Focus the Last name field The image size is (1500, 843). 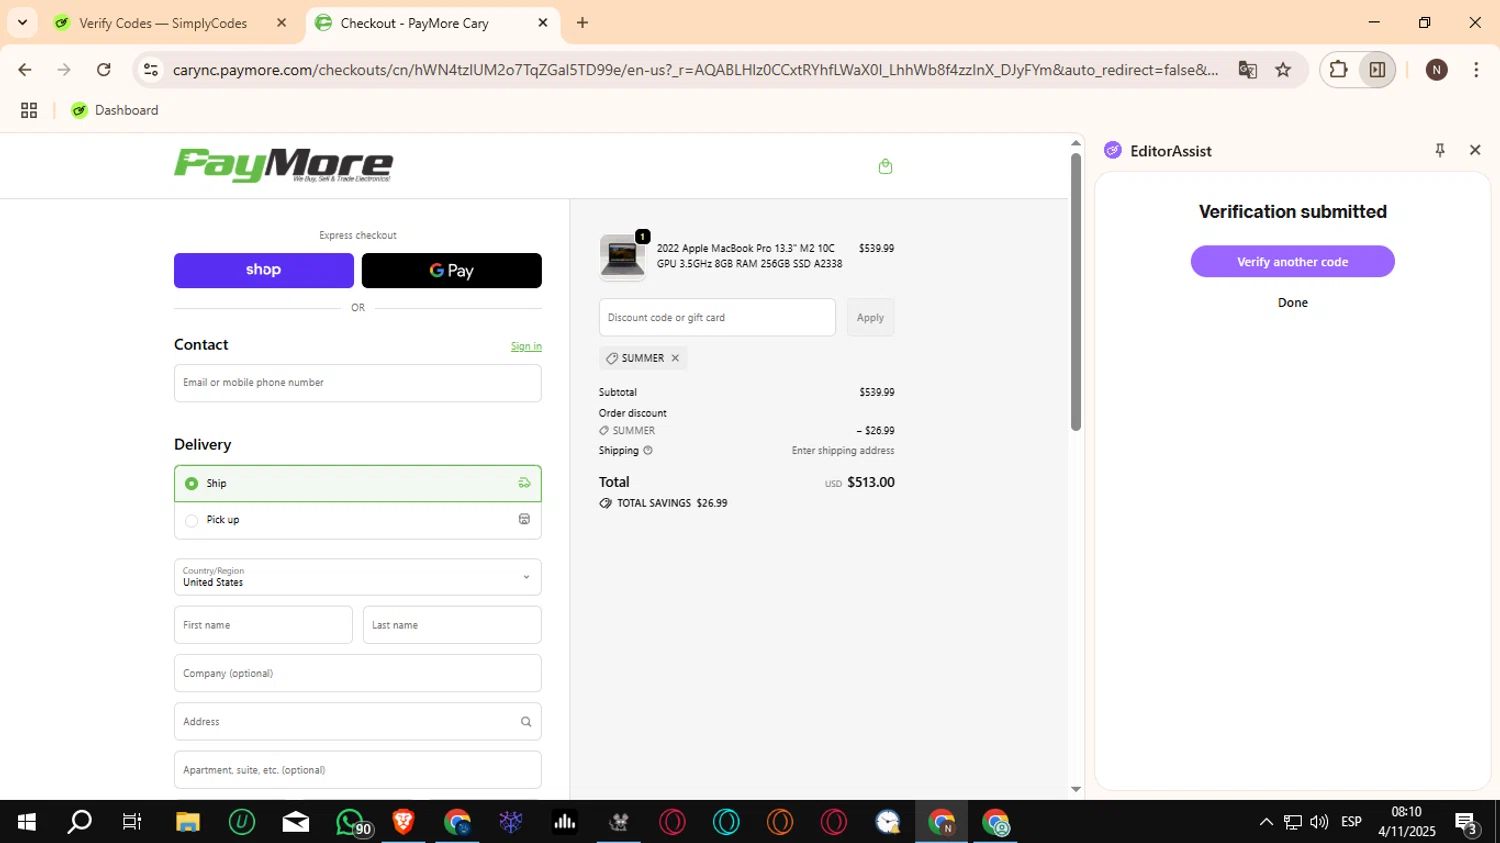[x=452, y=625]
